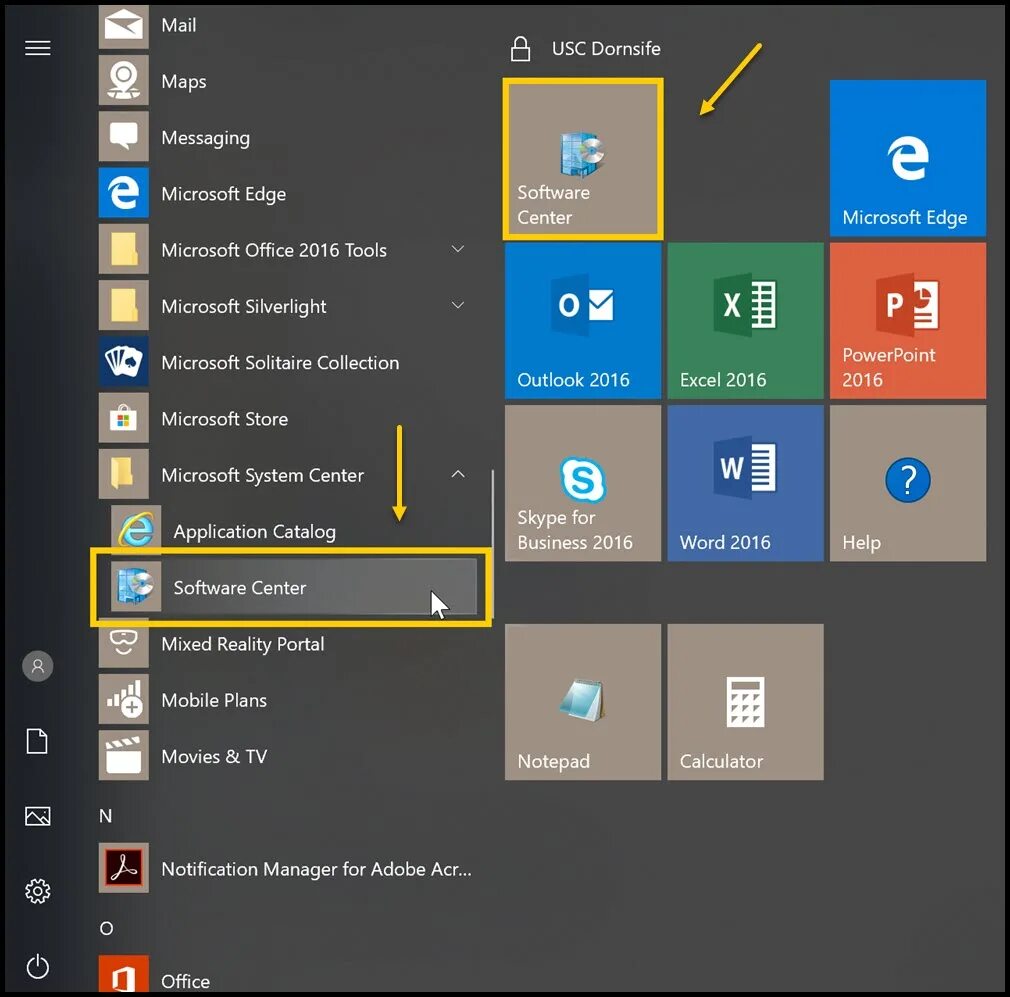Viewport: 1010px width, 997px height.
Task: Click the Mixed Reality Portal text label
Action: (x=243, y=644)
